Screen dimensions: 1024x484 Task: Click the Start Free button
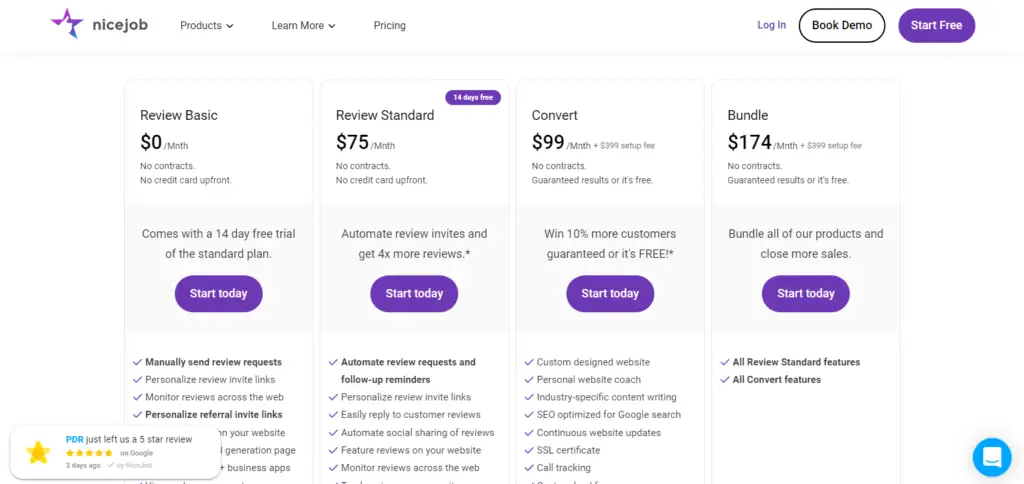(936, 25)
